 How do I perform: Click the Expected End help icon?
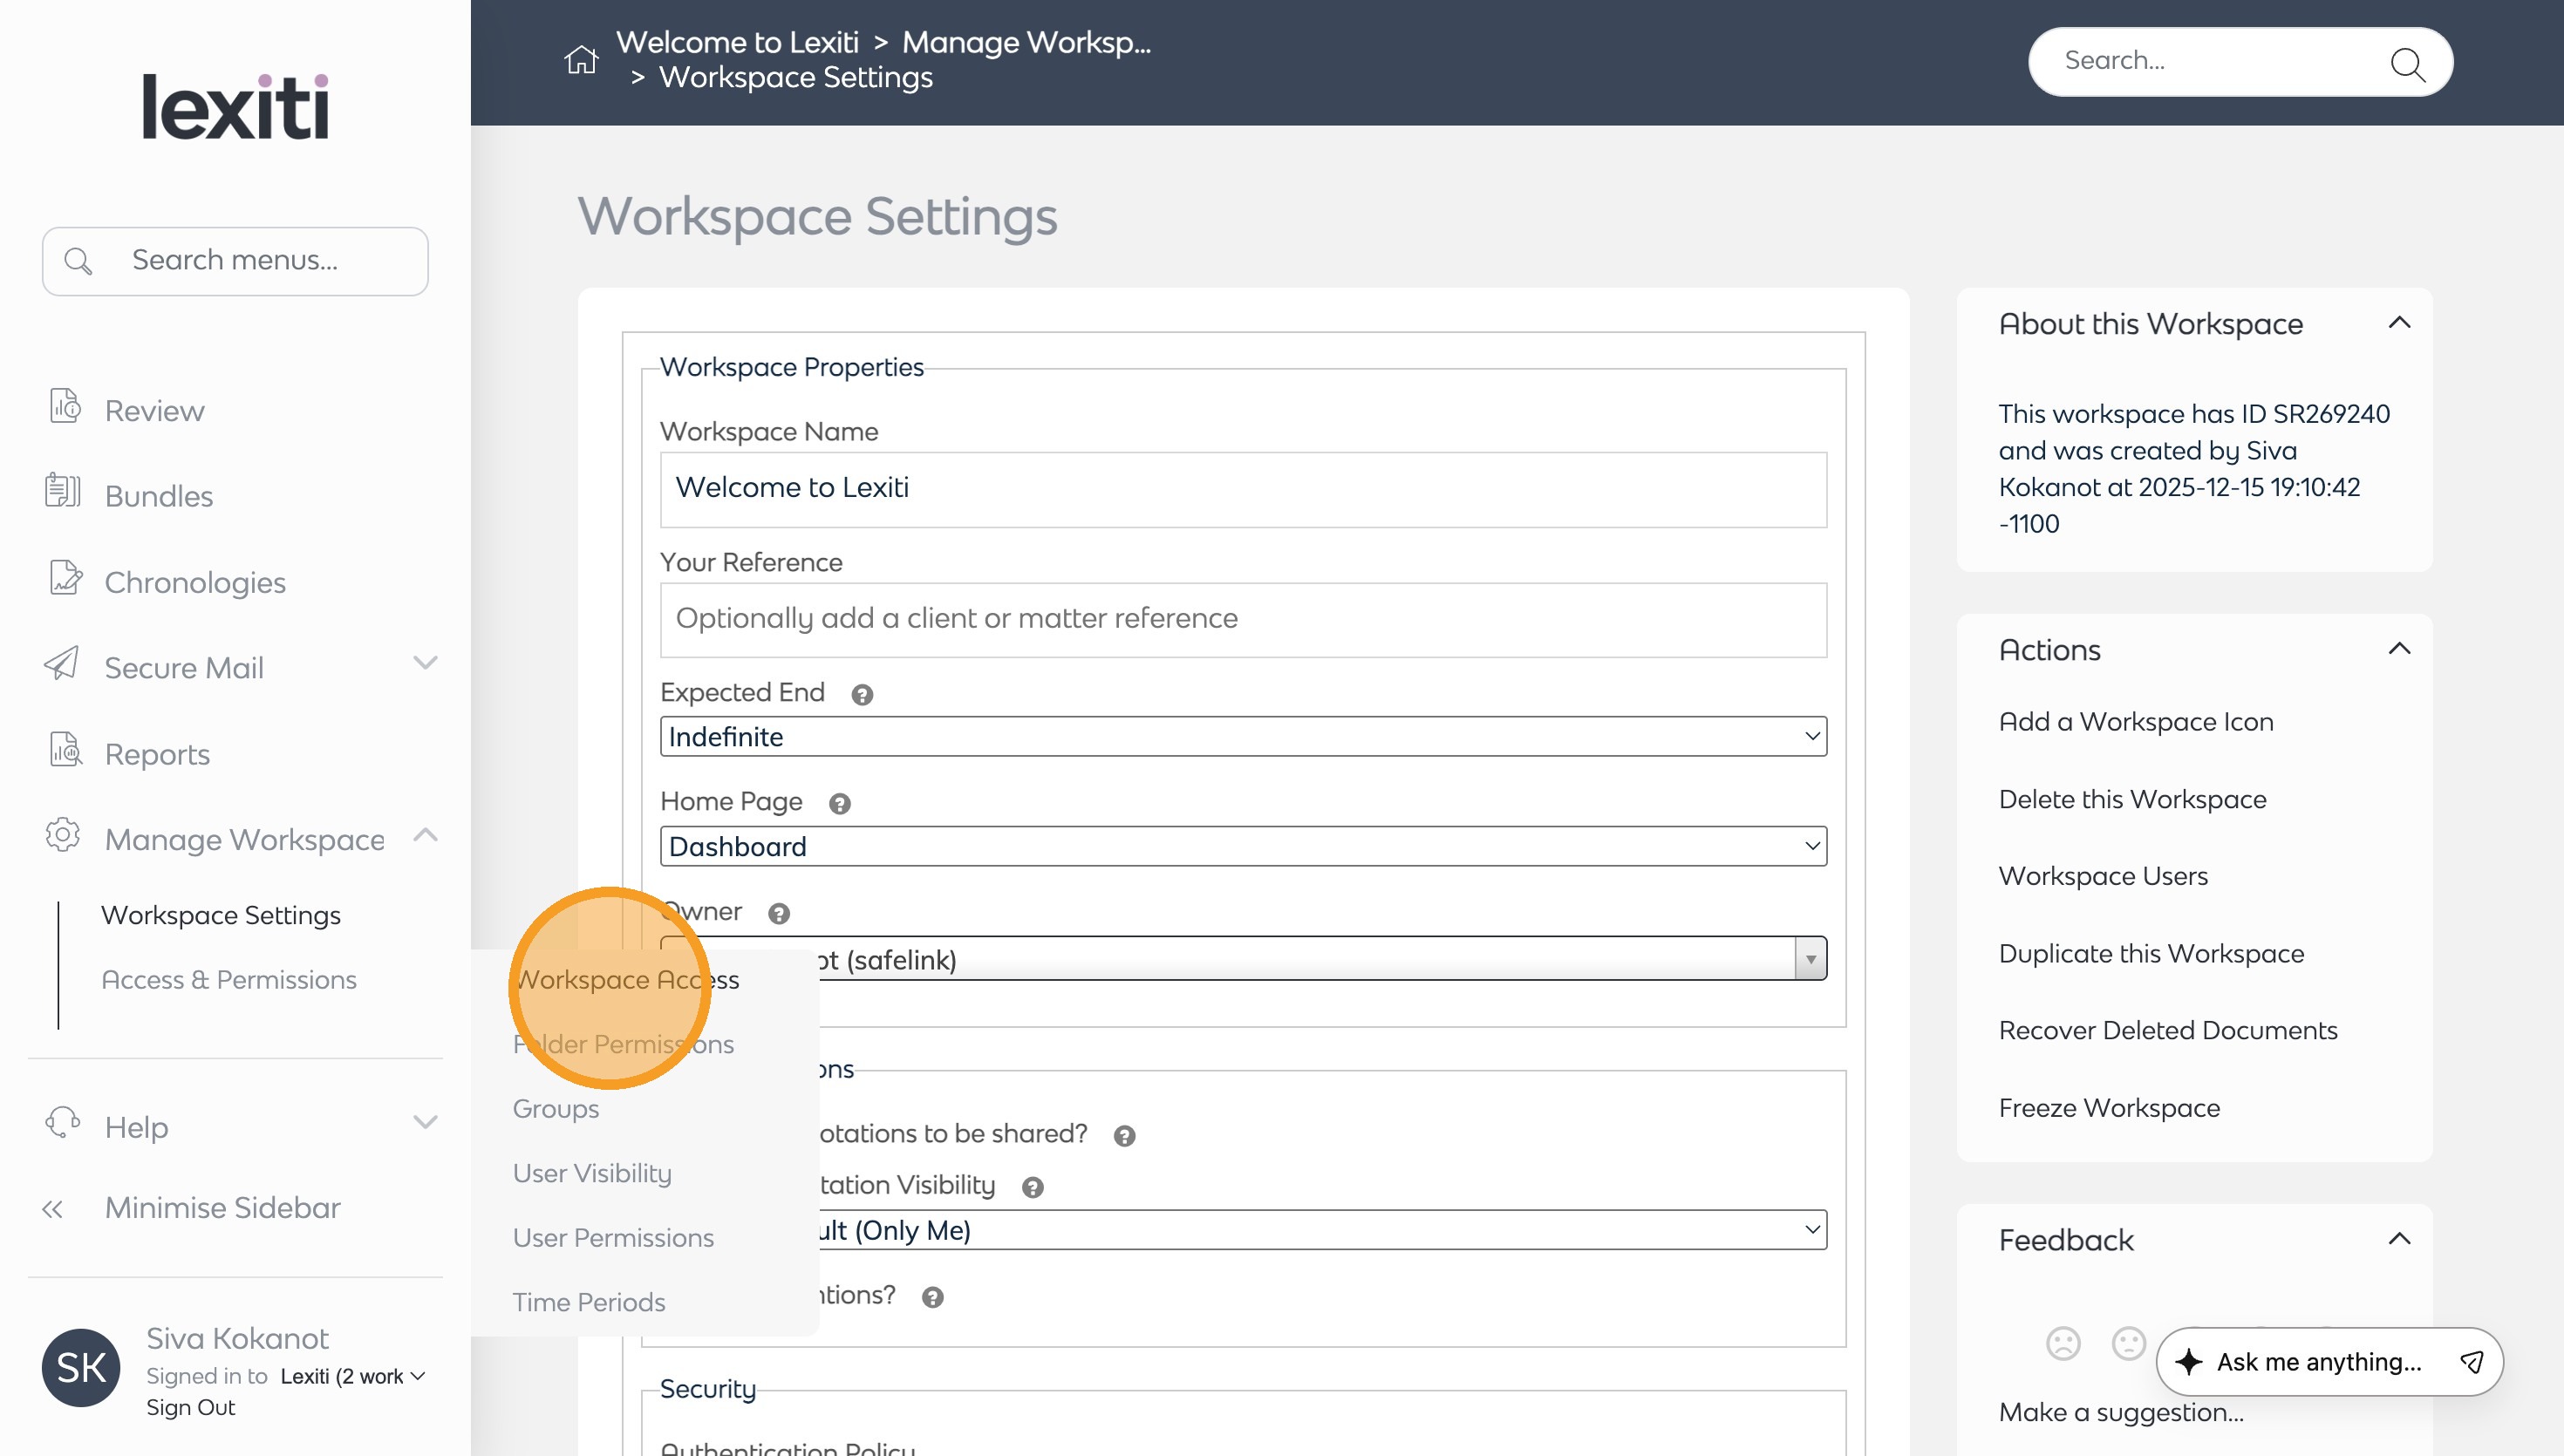(x=862, y=694)
